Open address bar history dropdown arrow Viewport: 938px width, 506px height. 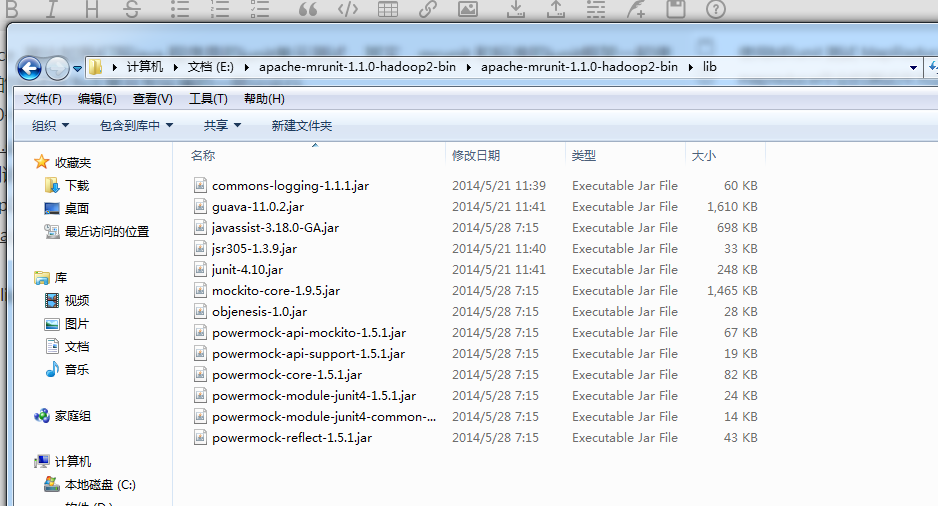(x=913, y=68)
